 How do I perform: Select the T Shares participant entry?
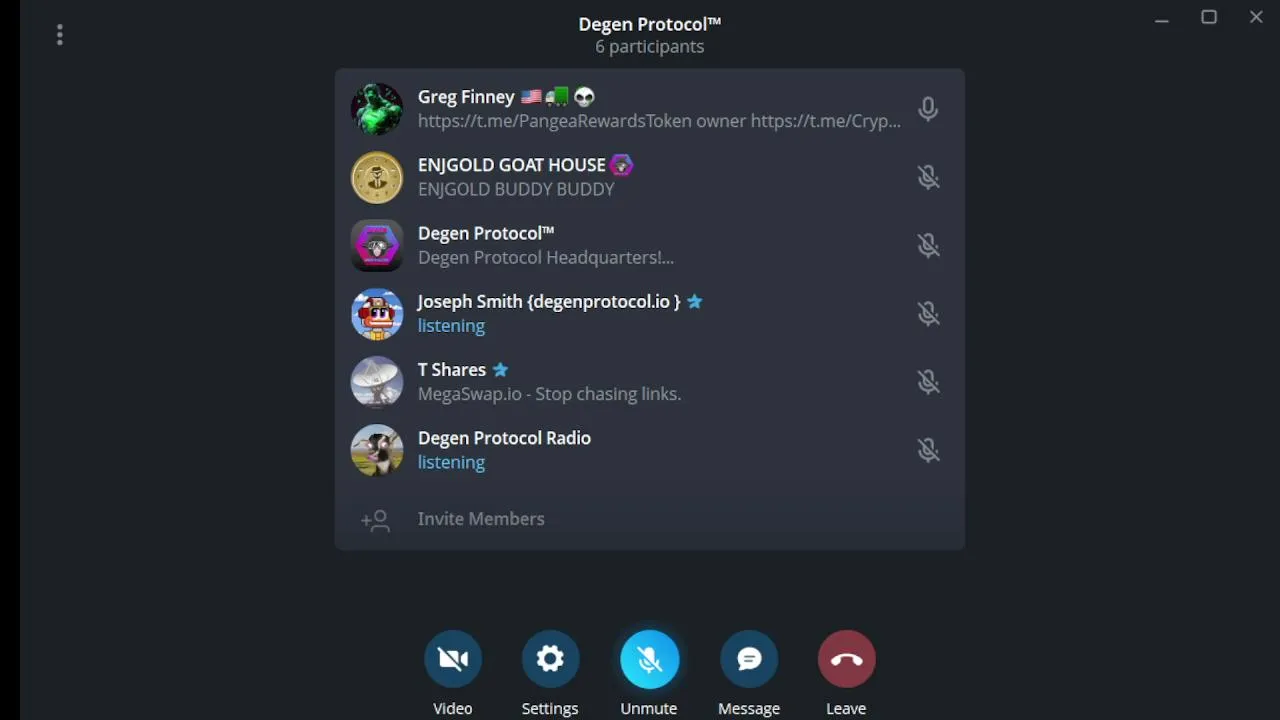650,381
